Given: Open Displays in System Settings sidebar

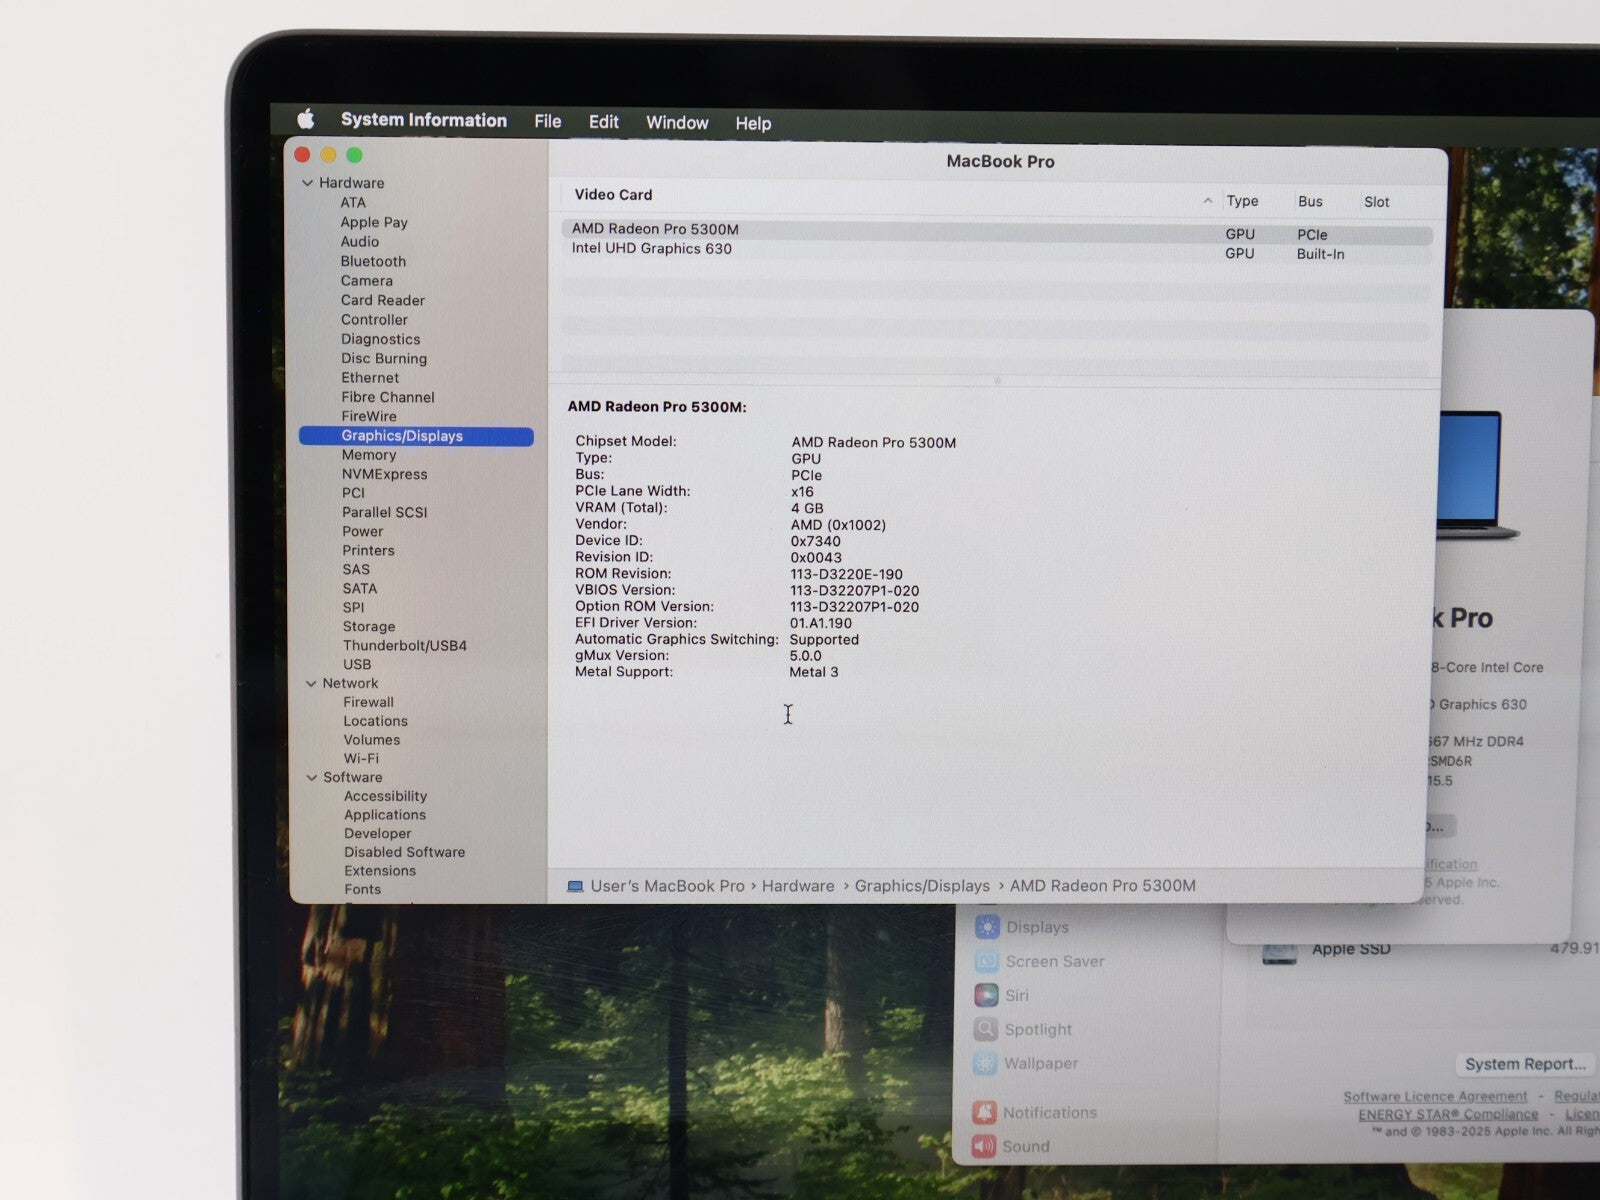Looking at the screenshot, I should (x=1022, y=928).
